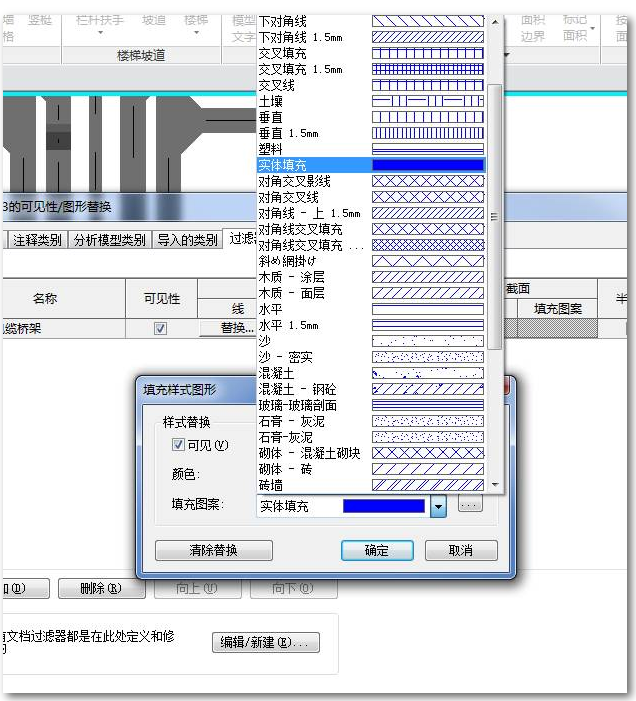Click solid blue swatch in 填充图案 combo box

click(383, 506)
